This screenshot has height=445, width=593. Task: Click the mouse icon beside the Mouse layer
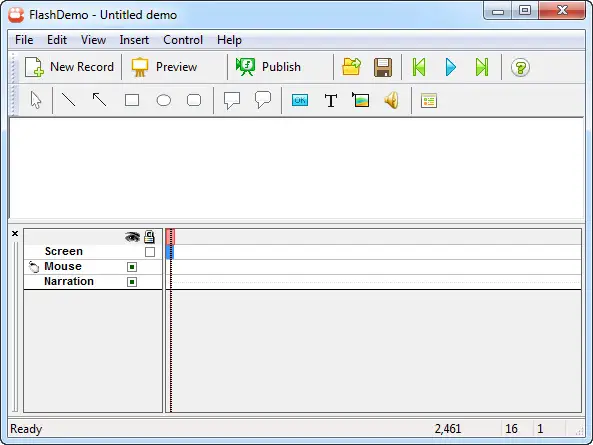click(x=34, y=267)
